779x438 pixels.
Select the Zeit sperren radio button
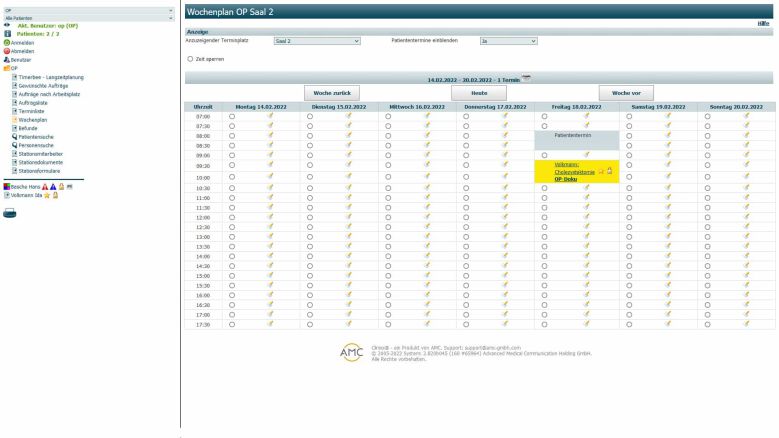pos(190,58)
